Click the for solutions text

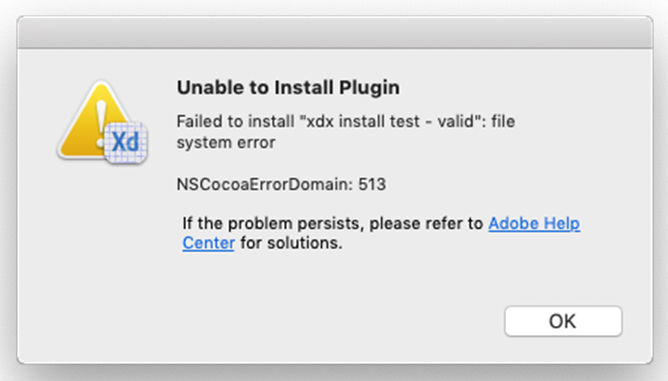click(291, 243)
